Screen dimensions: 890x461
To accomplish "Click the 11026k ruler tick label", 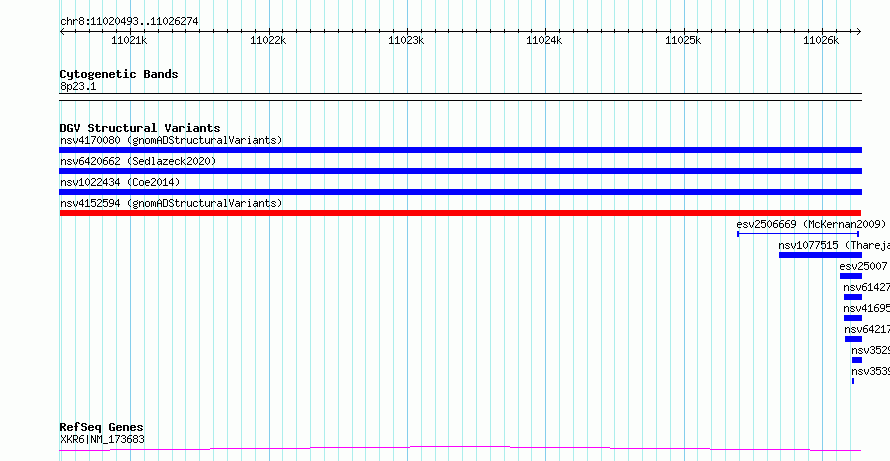I will pyautogui.click(x=821, y=40).
